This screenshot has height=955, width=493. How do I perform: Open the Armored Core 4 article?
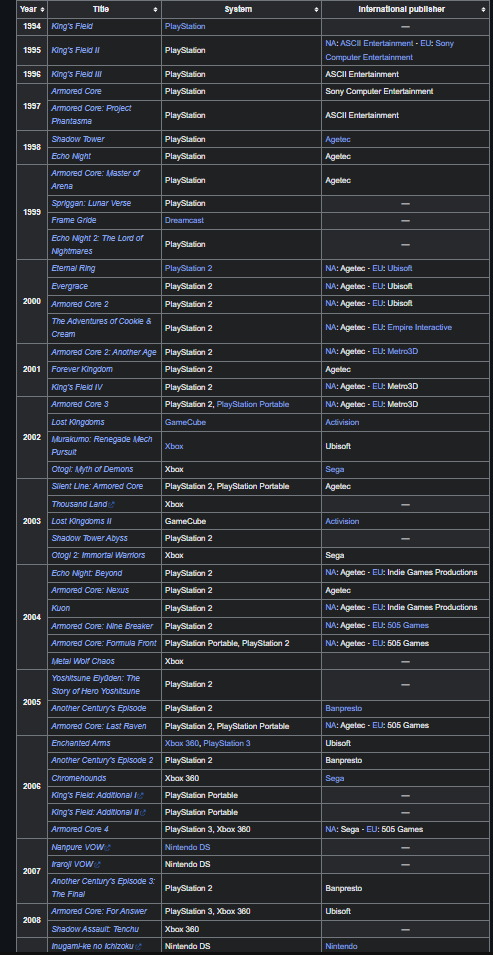(x=80, y=830)
